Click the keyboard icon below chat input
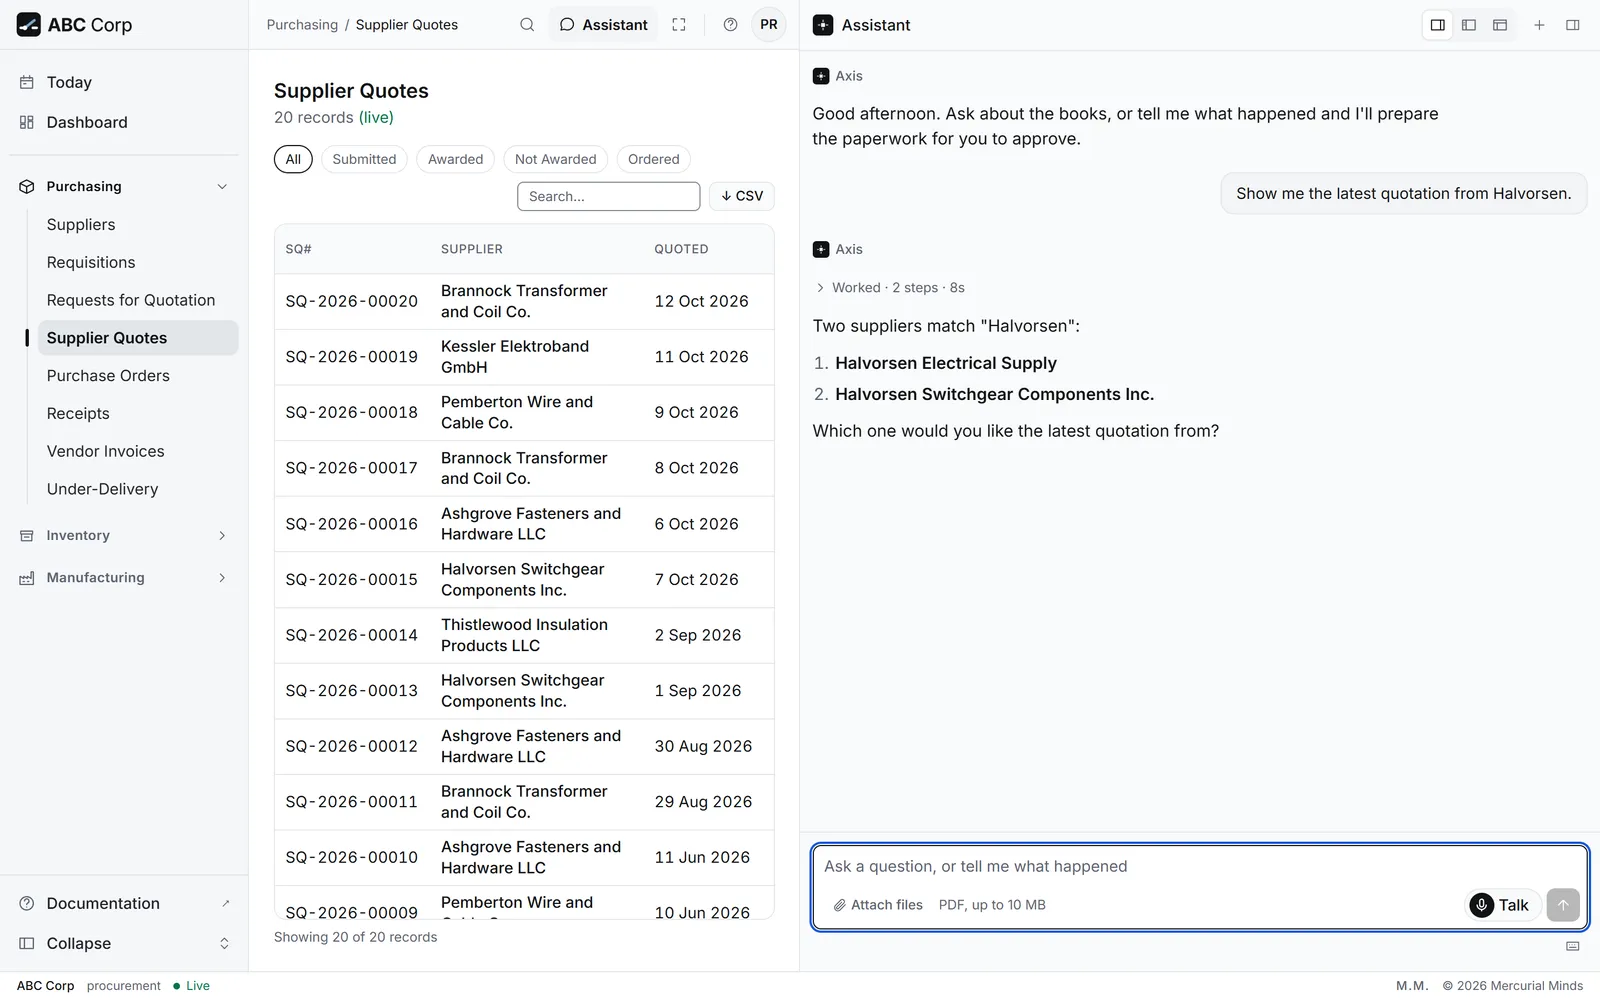1600x1000 pixels. 1573,946
